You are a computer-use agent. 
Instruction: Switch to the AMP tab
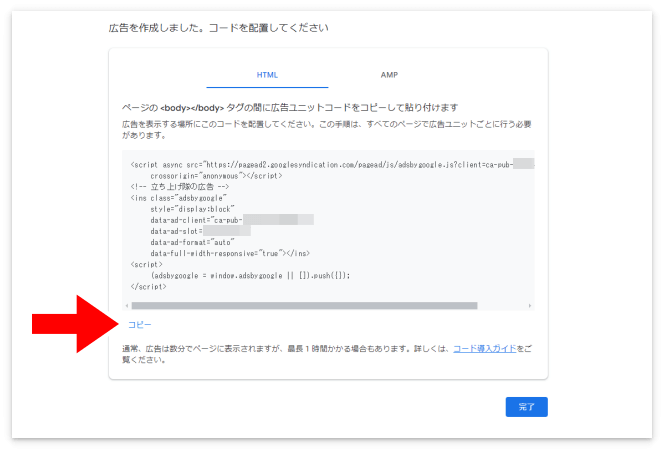(x=389, y=75)
